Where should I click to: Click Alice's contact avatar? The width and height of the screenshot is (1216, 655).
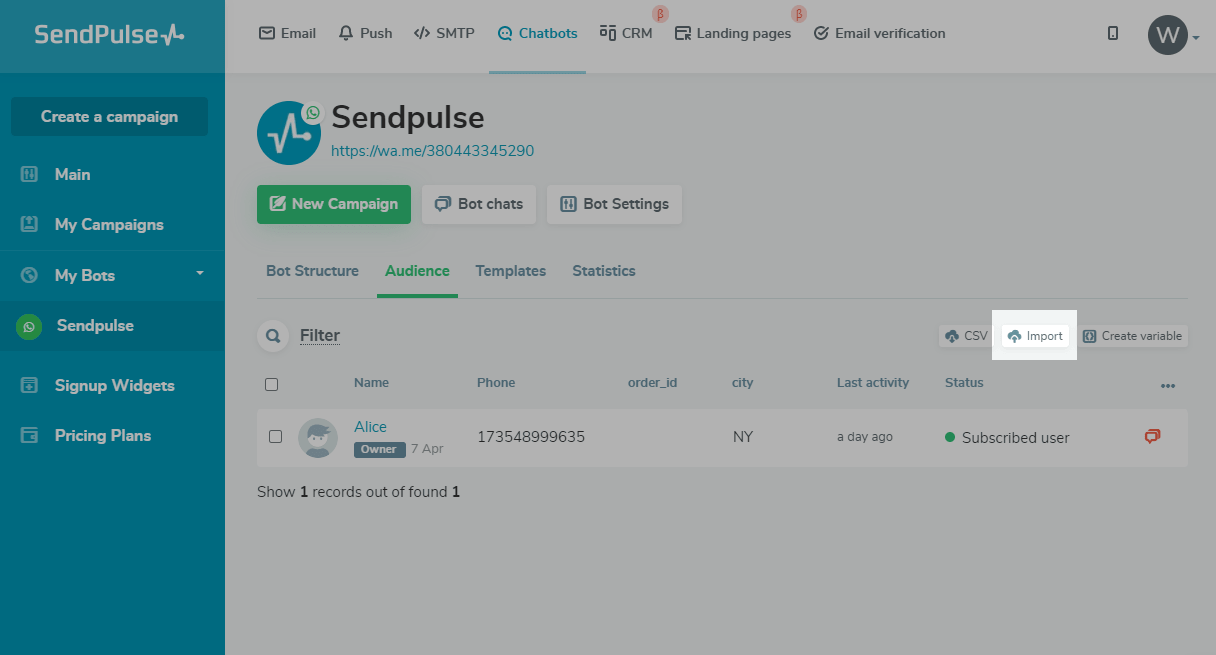318,438
